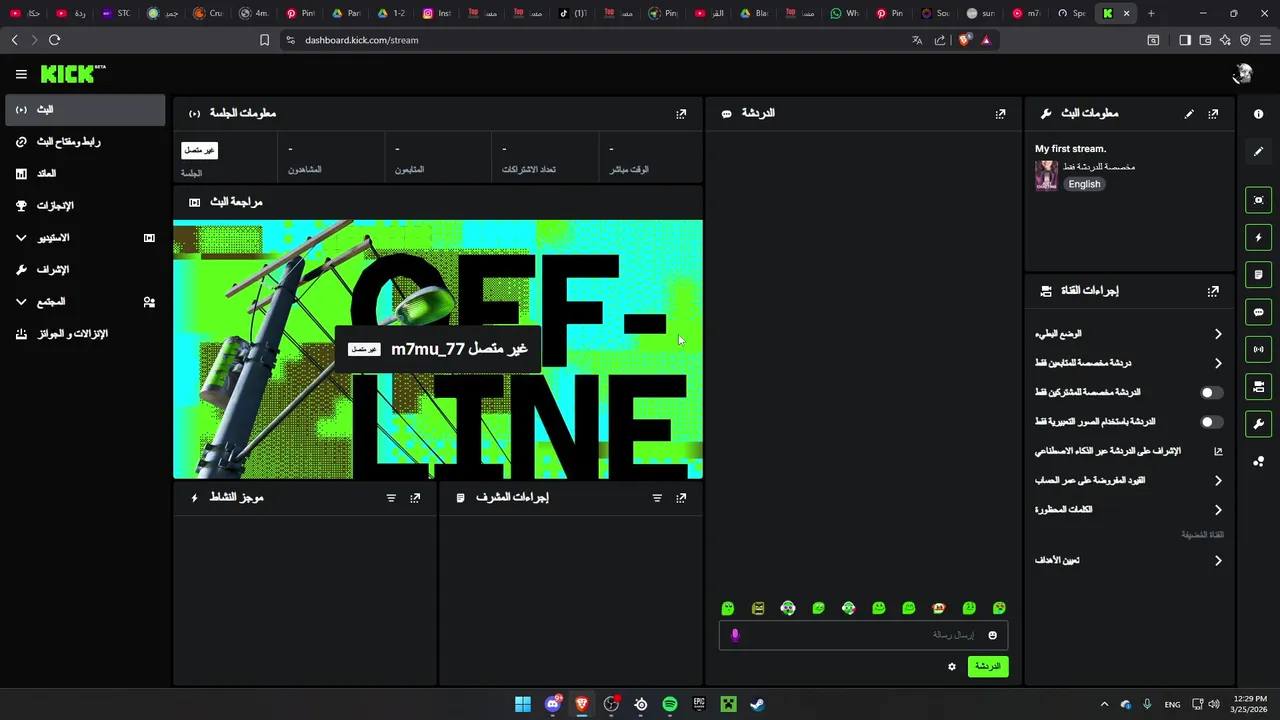Viewport: 1280px width, 720px height.
Task: Expand the set goals (تعيين الأهداف) row
Action: point(1129,561)
